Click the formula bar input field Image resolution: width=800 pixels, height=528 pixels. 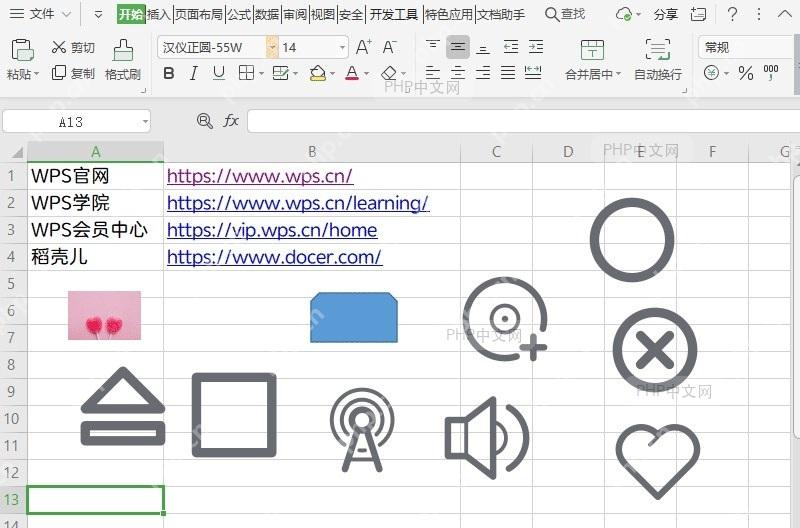[523, 121]
